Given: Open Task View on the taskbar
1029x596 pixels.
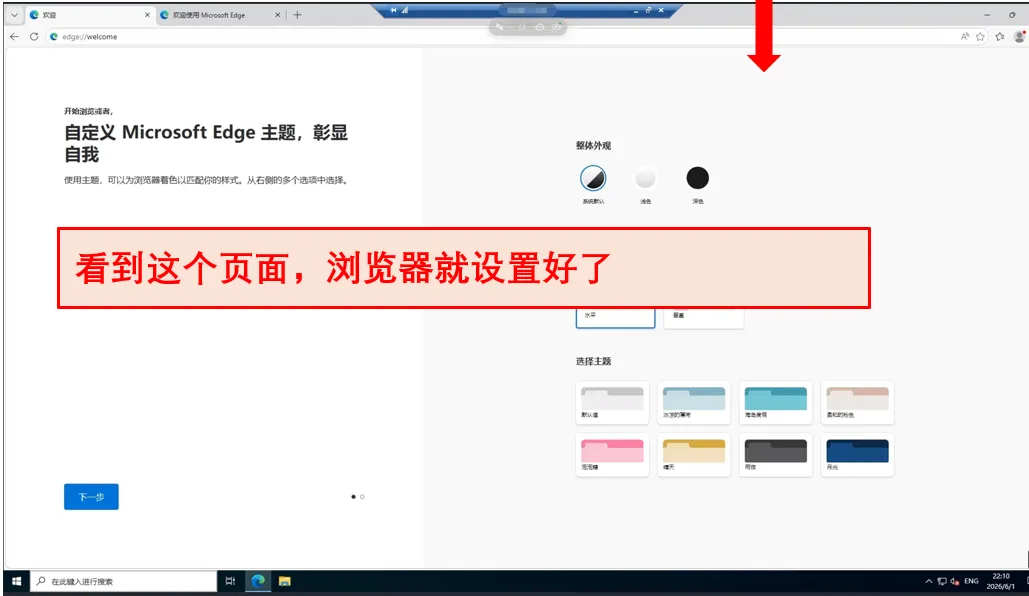Looking at the screenshot, I should pos(230,581).
